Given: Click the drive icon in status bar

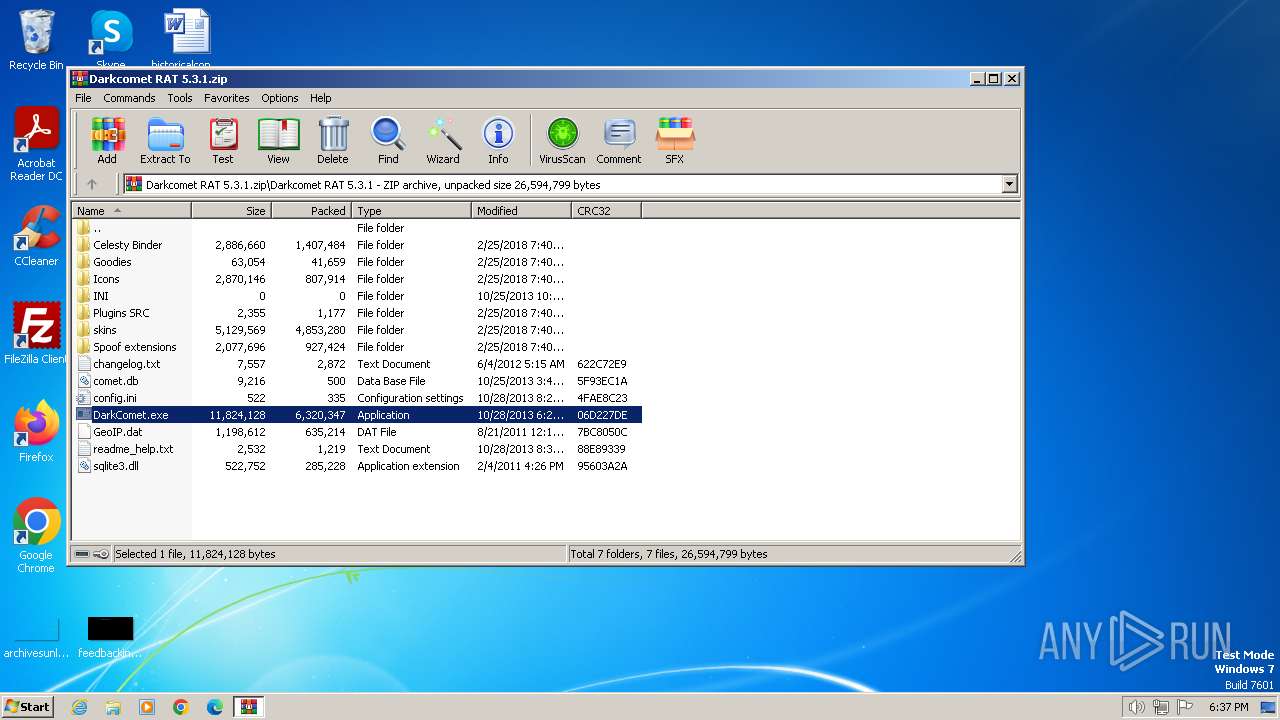Looking at the screenshot, I should tap(82, 554).
